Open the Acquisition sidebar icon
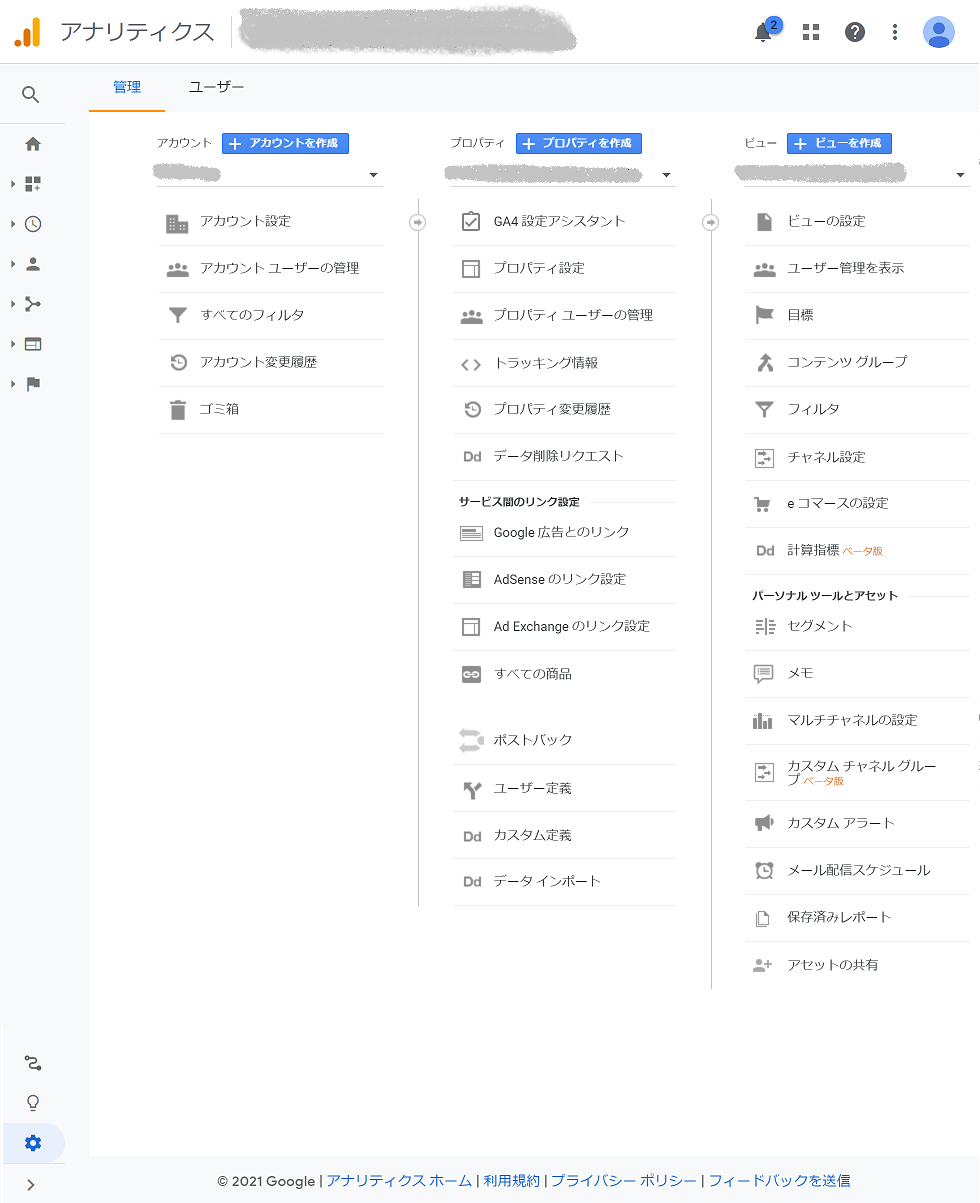This screenshot has width=980, height=1203. point(33,304)
